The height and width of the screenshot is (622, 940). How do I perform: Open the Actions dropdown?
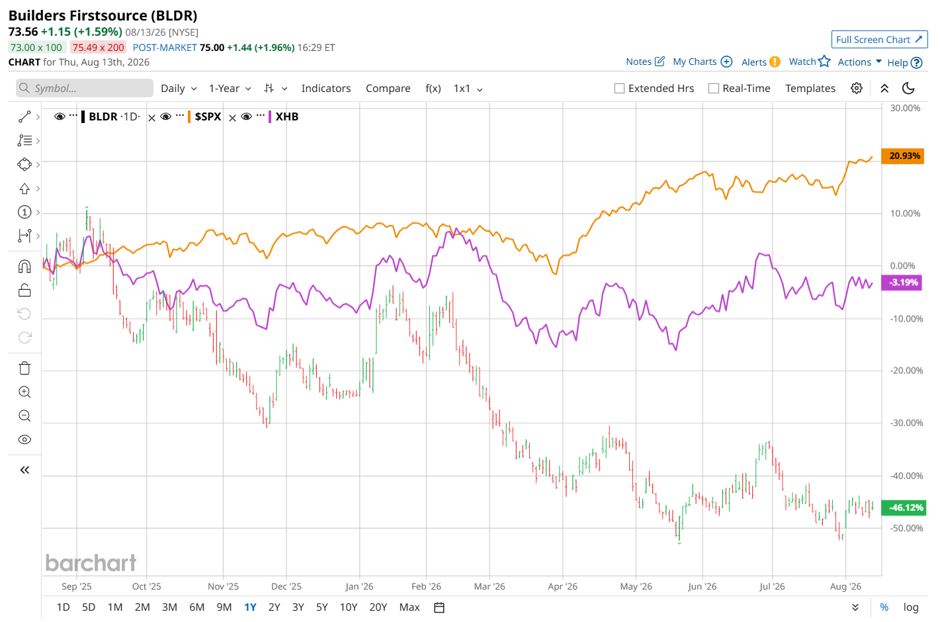tap(859, 62)
